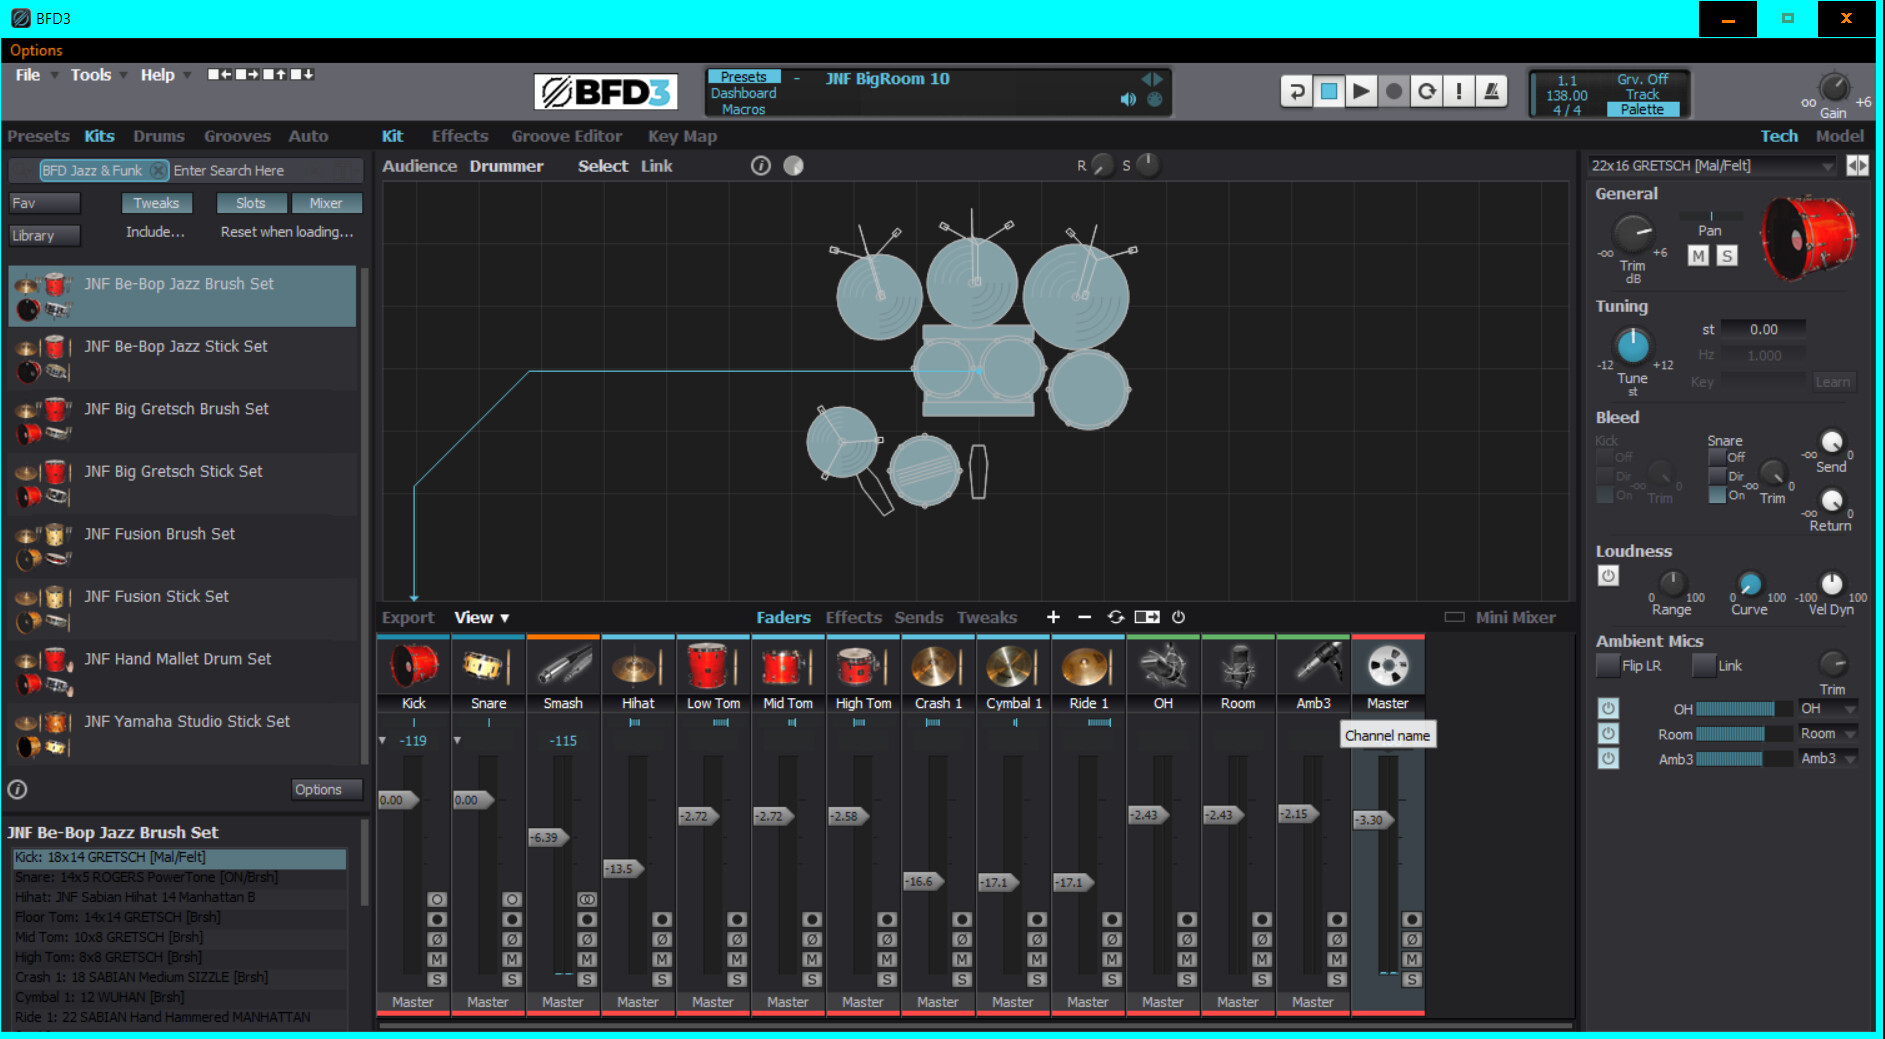The width and height of the screenshot is (1885, 1039).
Task: Toggle the Loudness power button
Action: 1608,576
